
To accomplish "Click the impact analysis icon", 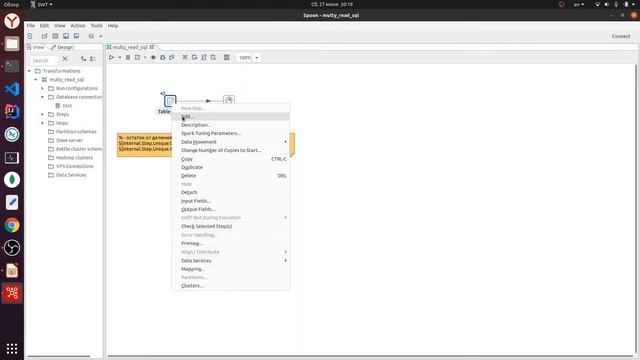I will coord(194,58).
